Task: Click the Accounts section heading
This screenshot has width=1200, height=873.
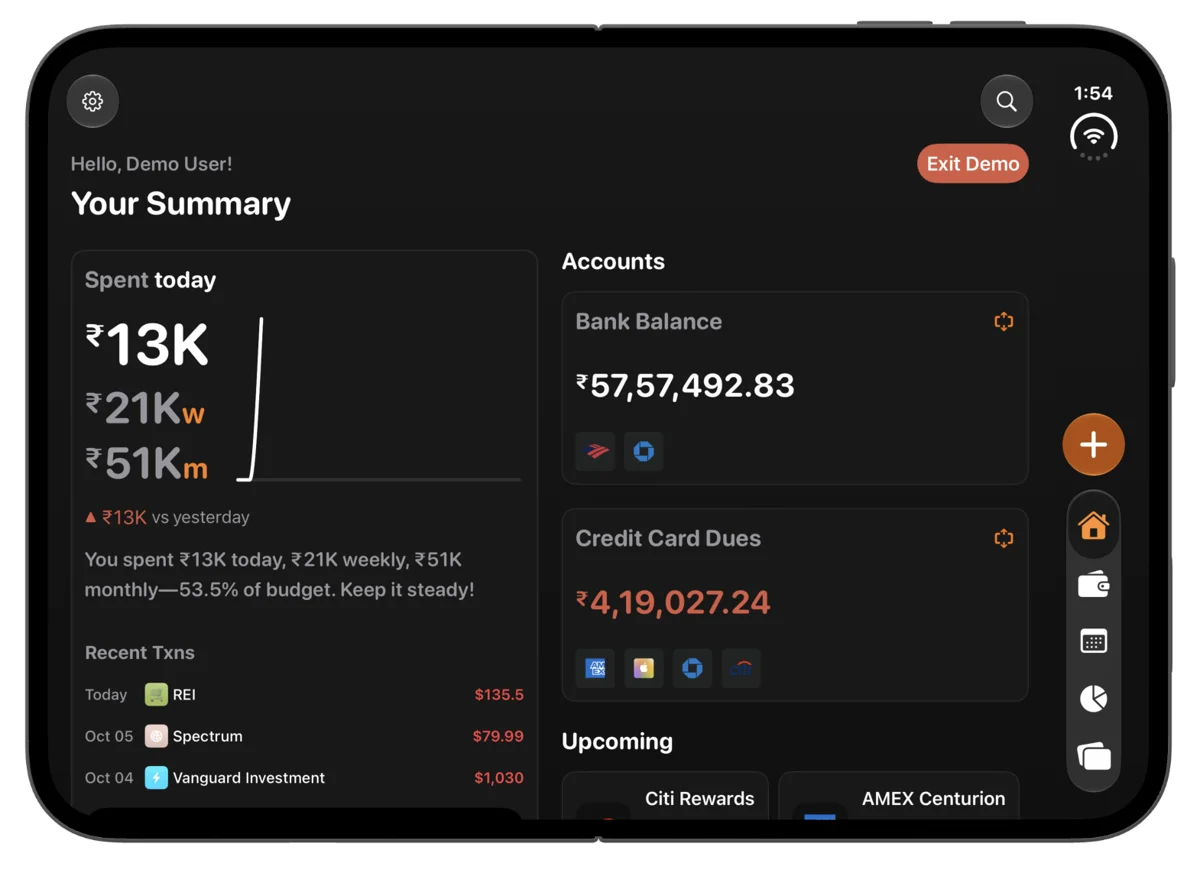Action: pyautogui.click(x=613, y=261)
